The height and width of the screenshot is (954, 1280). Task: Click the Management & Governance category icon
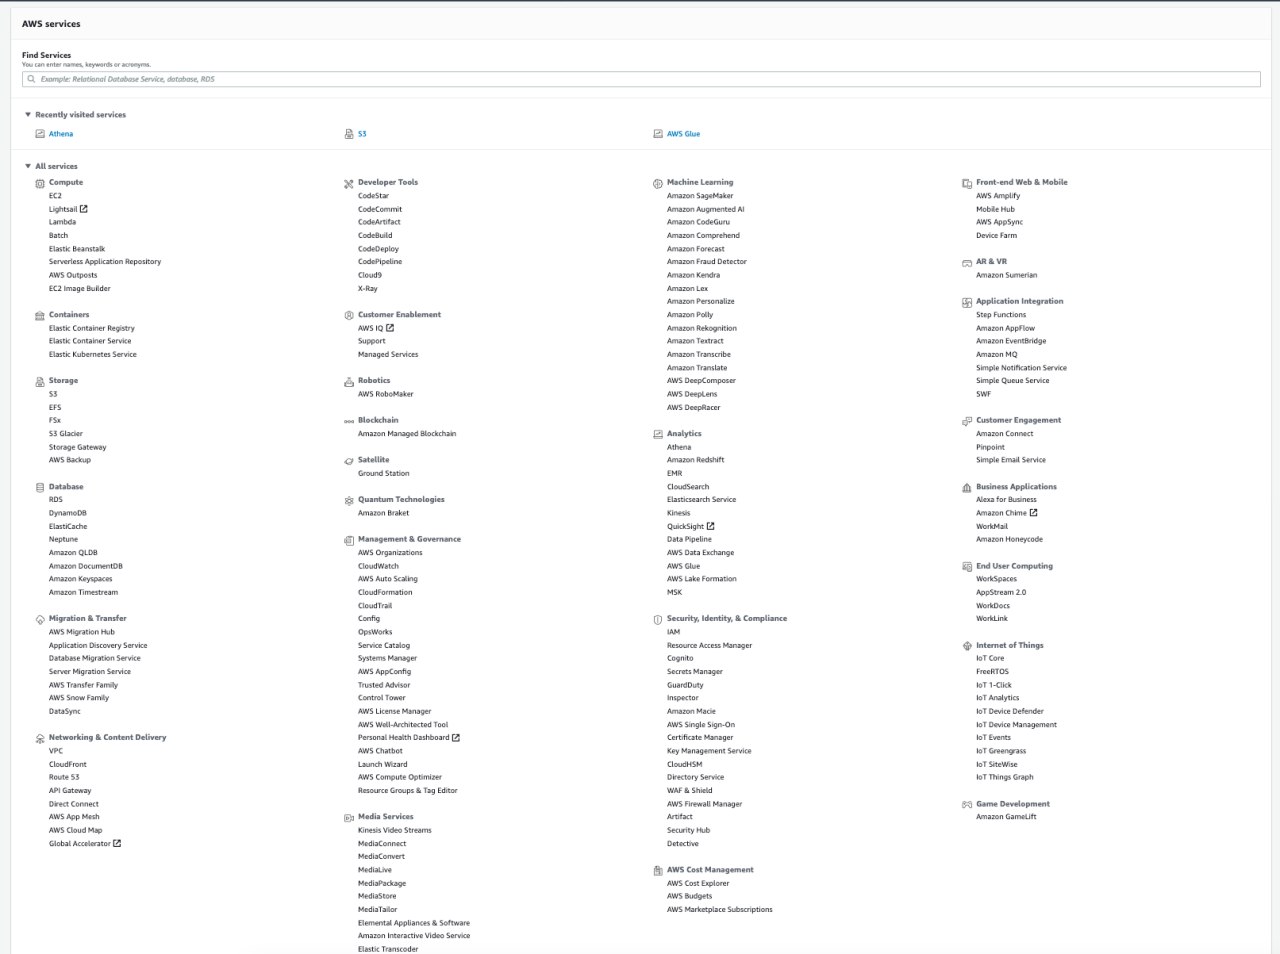click(349, 540)
